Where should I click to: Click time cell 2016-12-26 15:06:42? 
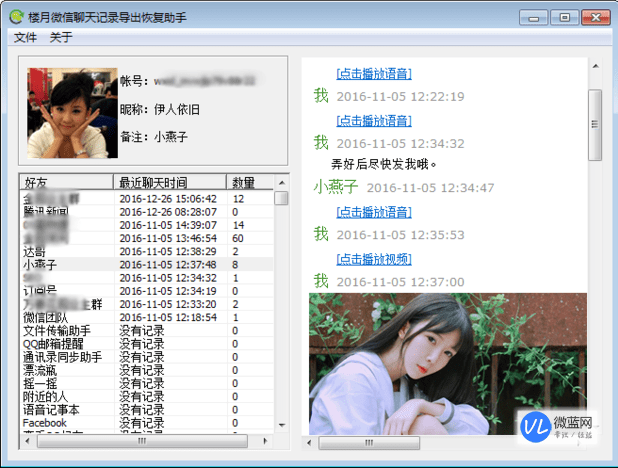pyautogui.click(x=168, y=199)
